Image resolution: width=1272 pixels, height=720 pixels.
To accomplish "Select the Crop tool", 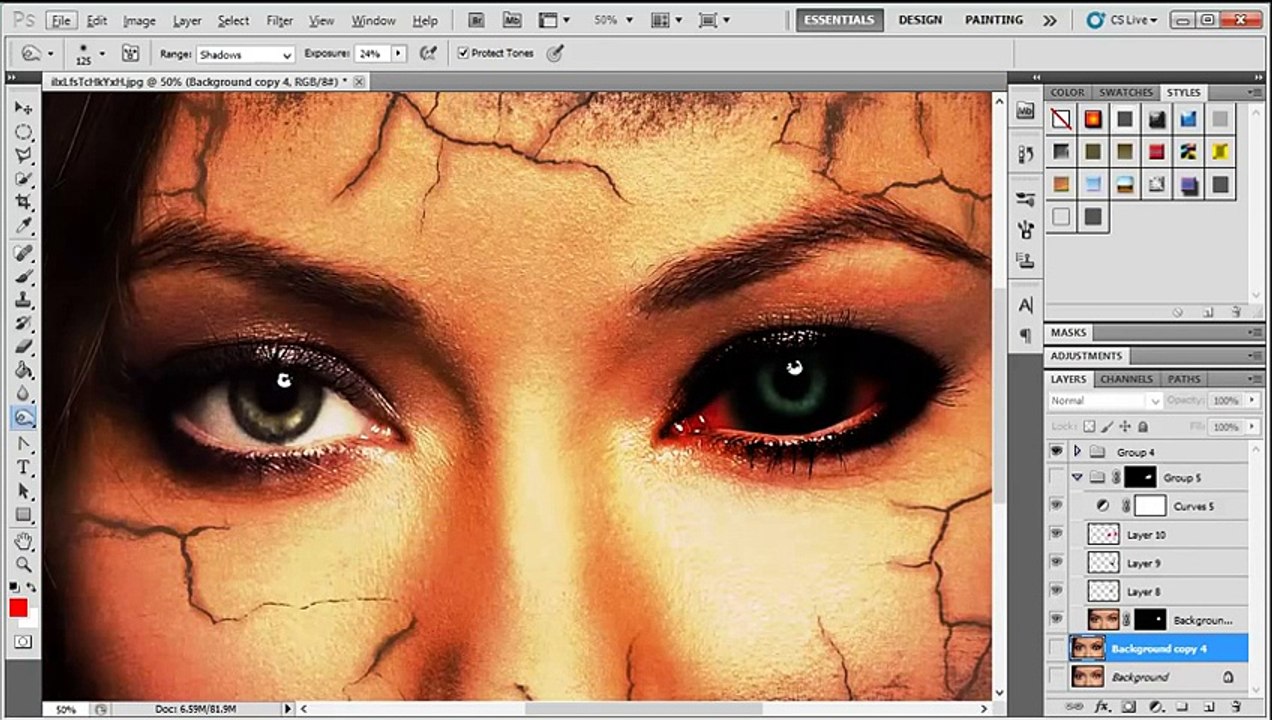I will tap(23, 203).
